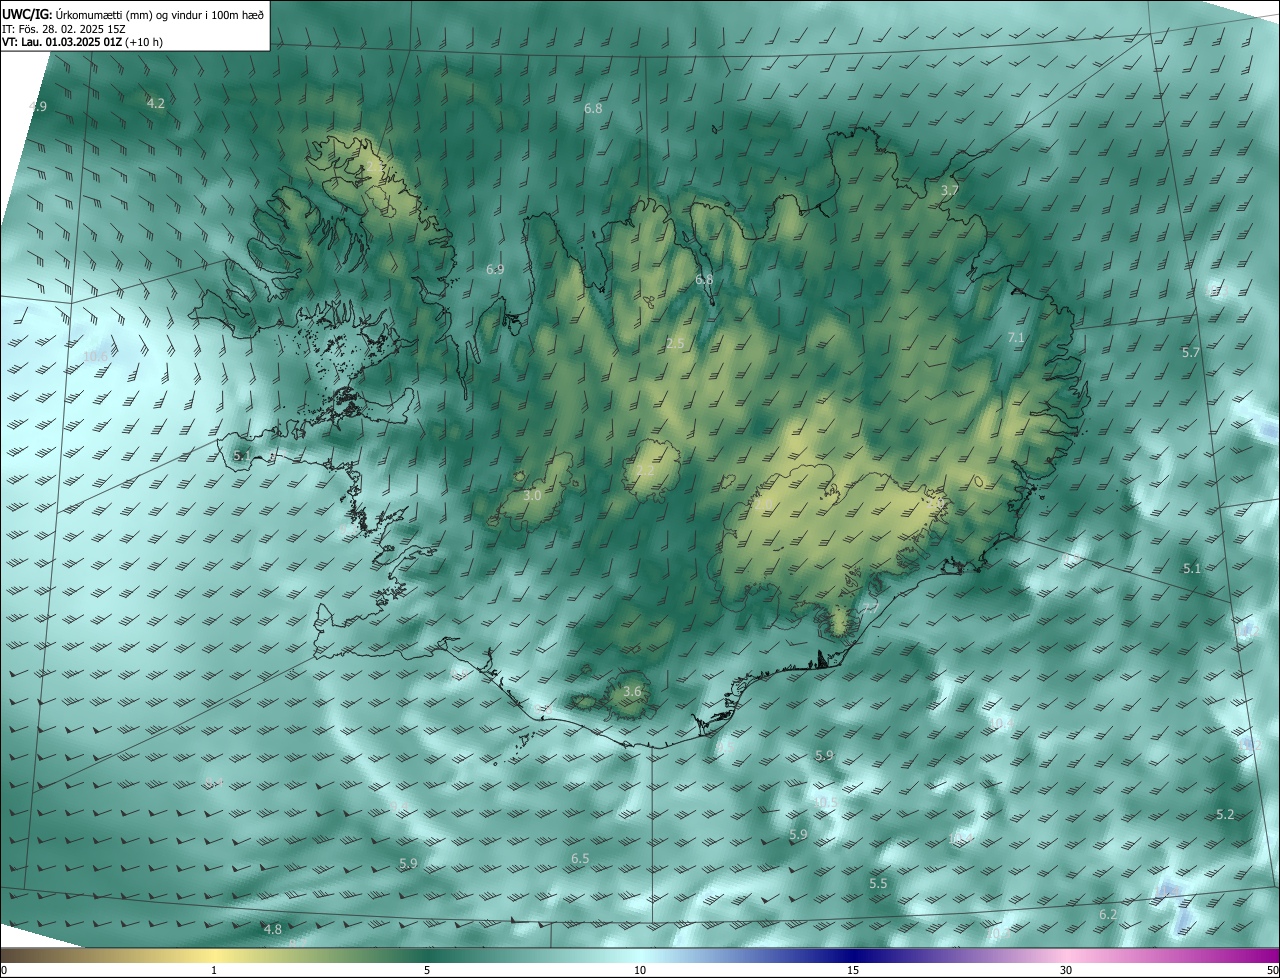Click the 5.7 value label on the map
Screen dimensions: 1280x978
click(1190, 352)
